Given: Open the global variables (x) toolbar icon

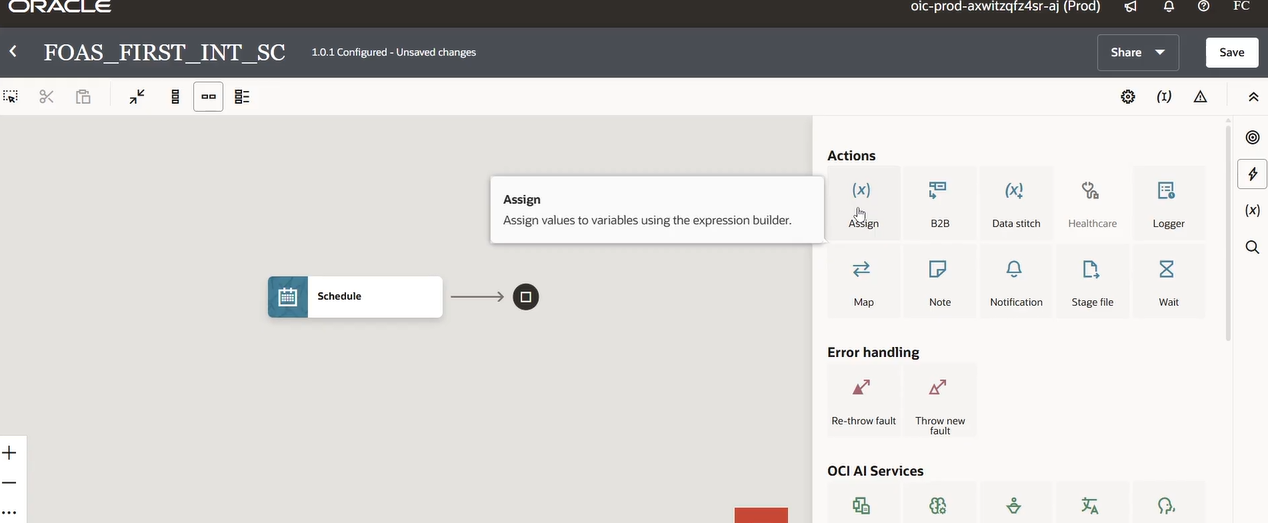Looking at the screenshot, I should (x=1164, y=97).
